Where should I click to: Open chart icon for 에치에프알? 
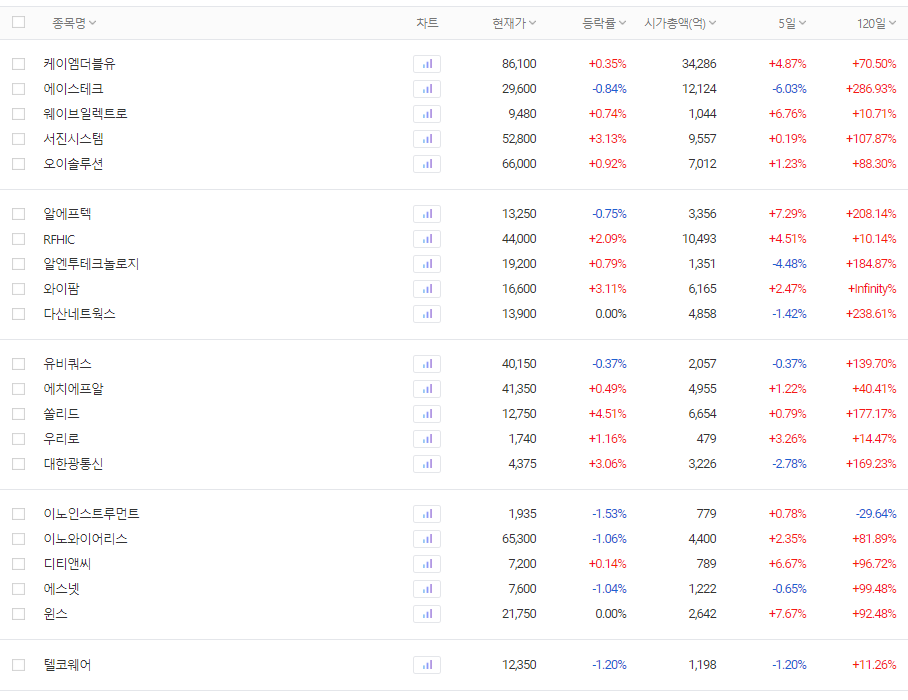point(427,389)
